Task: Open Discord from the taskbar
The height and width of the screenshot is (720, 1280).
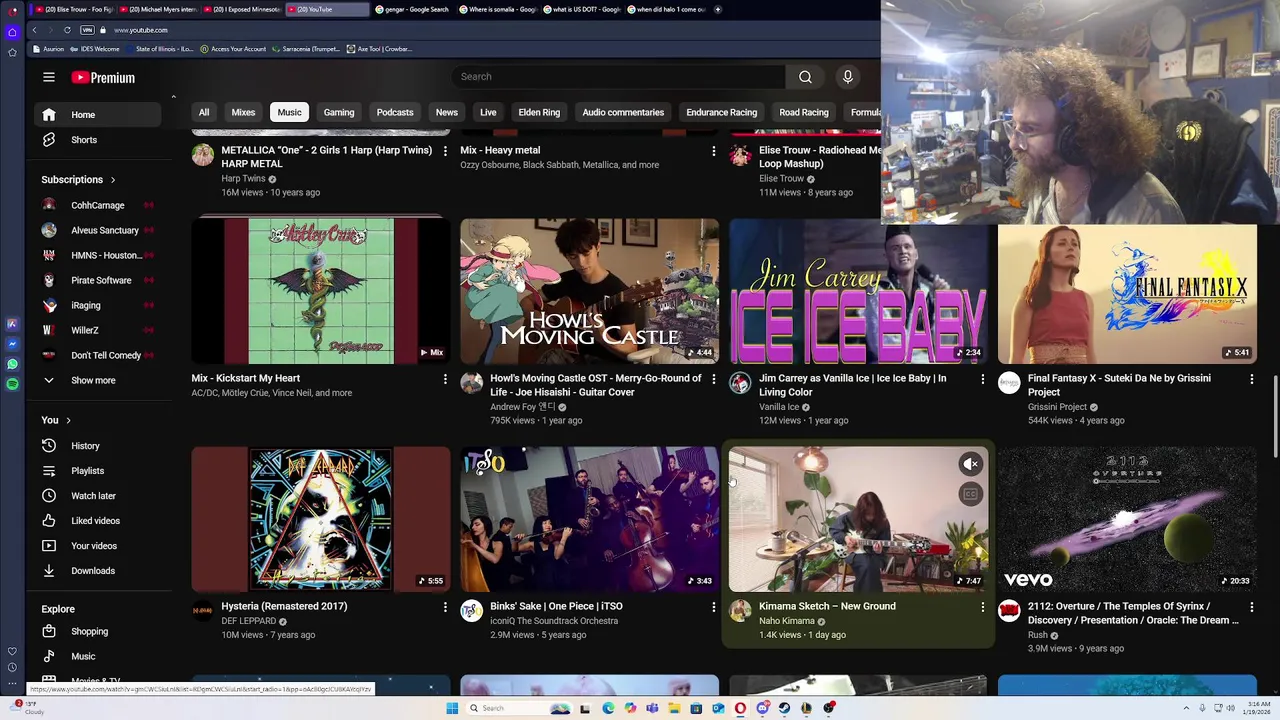Action: 762,708
